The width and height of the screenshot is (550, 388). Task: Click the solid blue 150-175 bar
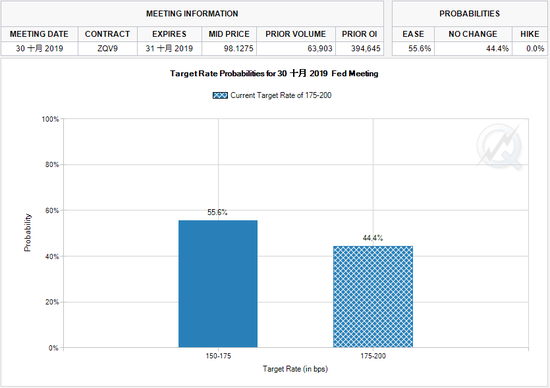(x=218, y=284)
